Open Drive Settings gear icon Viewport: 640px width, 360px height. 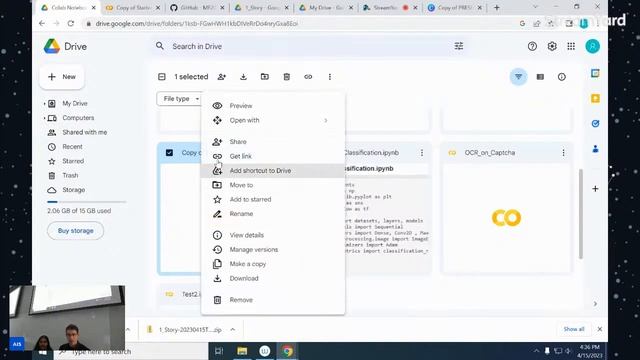coord(552,47)
